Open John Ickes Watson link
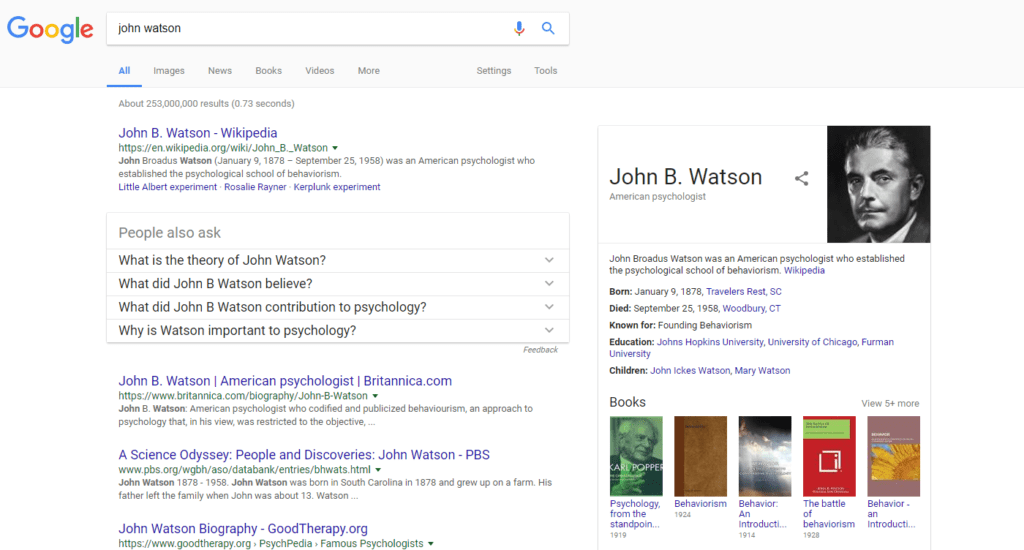The width and height of the screenshot is (1024, 550). pyautogui.click(x=690, y=370)
